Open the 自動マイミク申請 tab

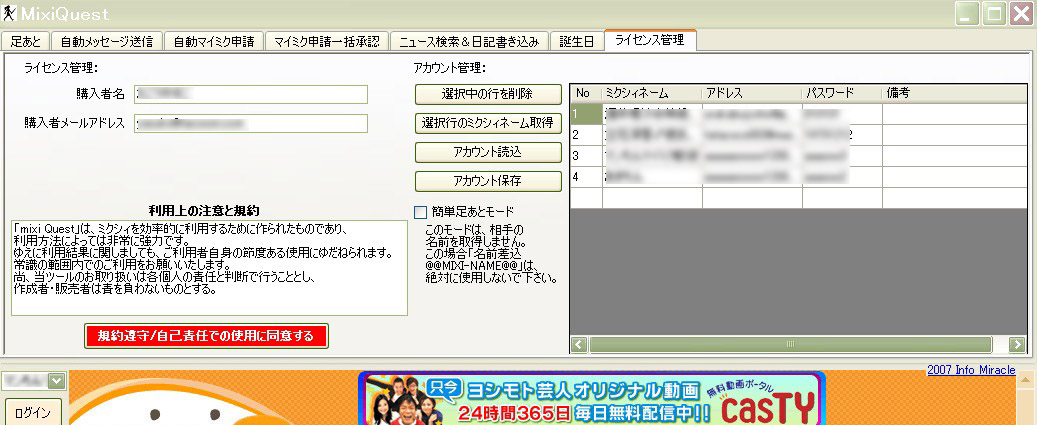tap(213, 41)
